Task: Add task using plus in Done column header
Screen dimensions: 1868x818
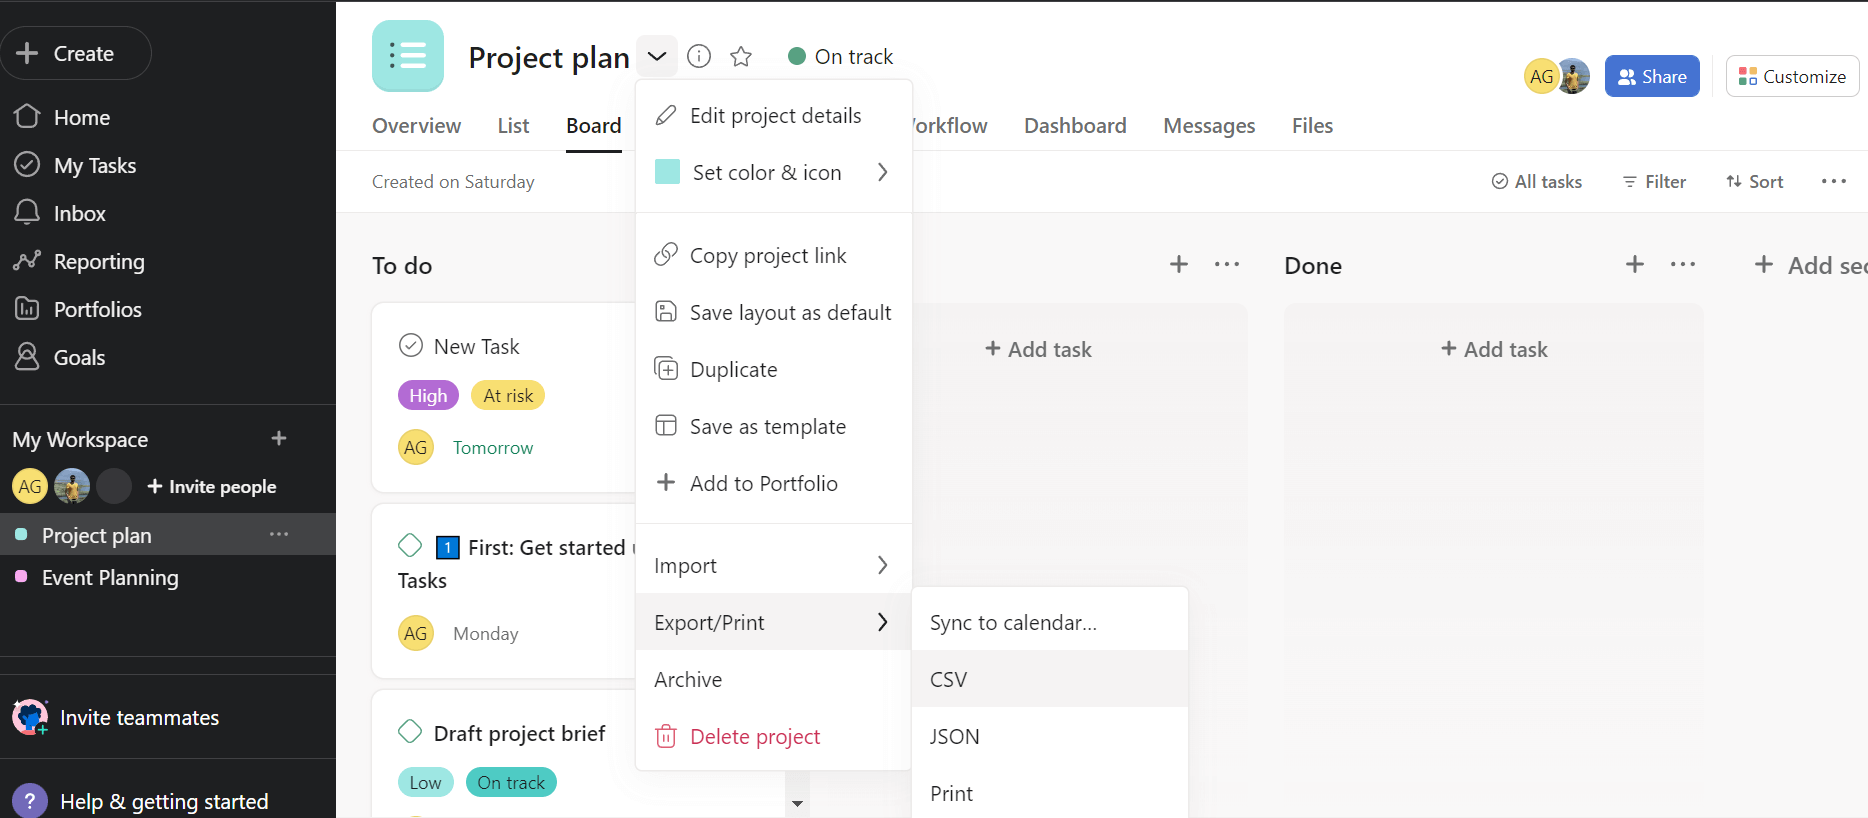Action: [1634, 265]
